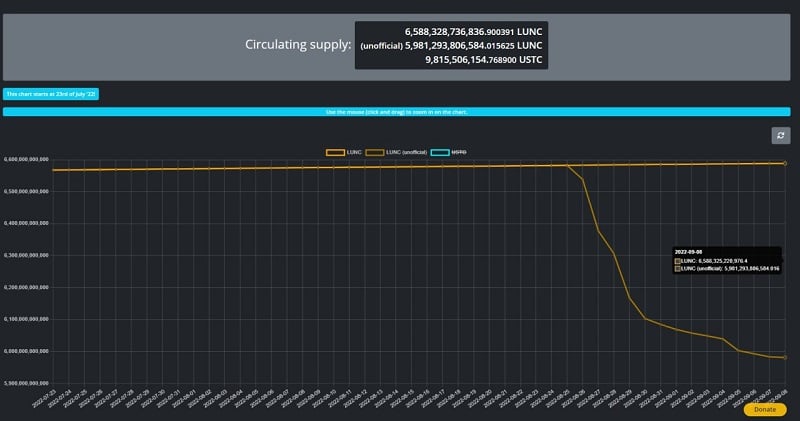The width and height of the screenshot is (800, 421).
Task: Click the 'This chart starts at 23rd of July' badge
Action: click(x=51, y=94)
